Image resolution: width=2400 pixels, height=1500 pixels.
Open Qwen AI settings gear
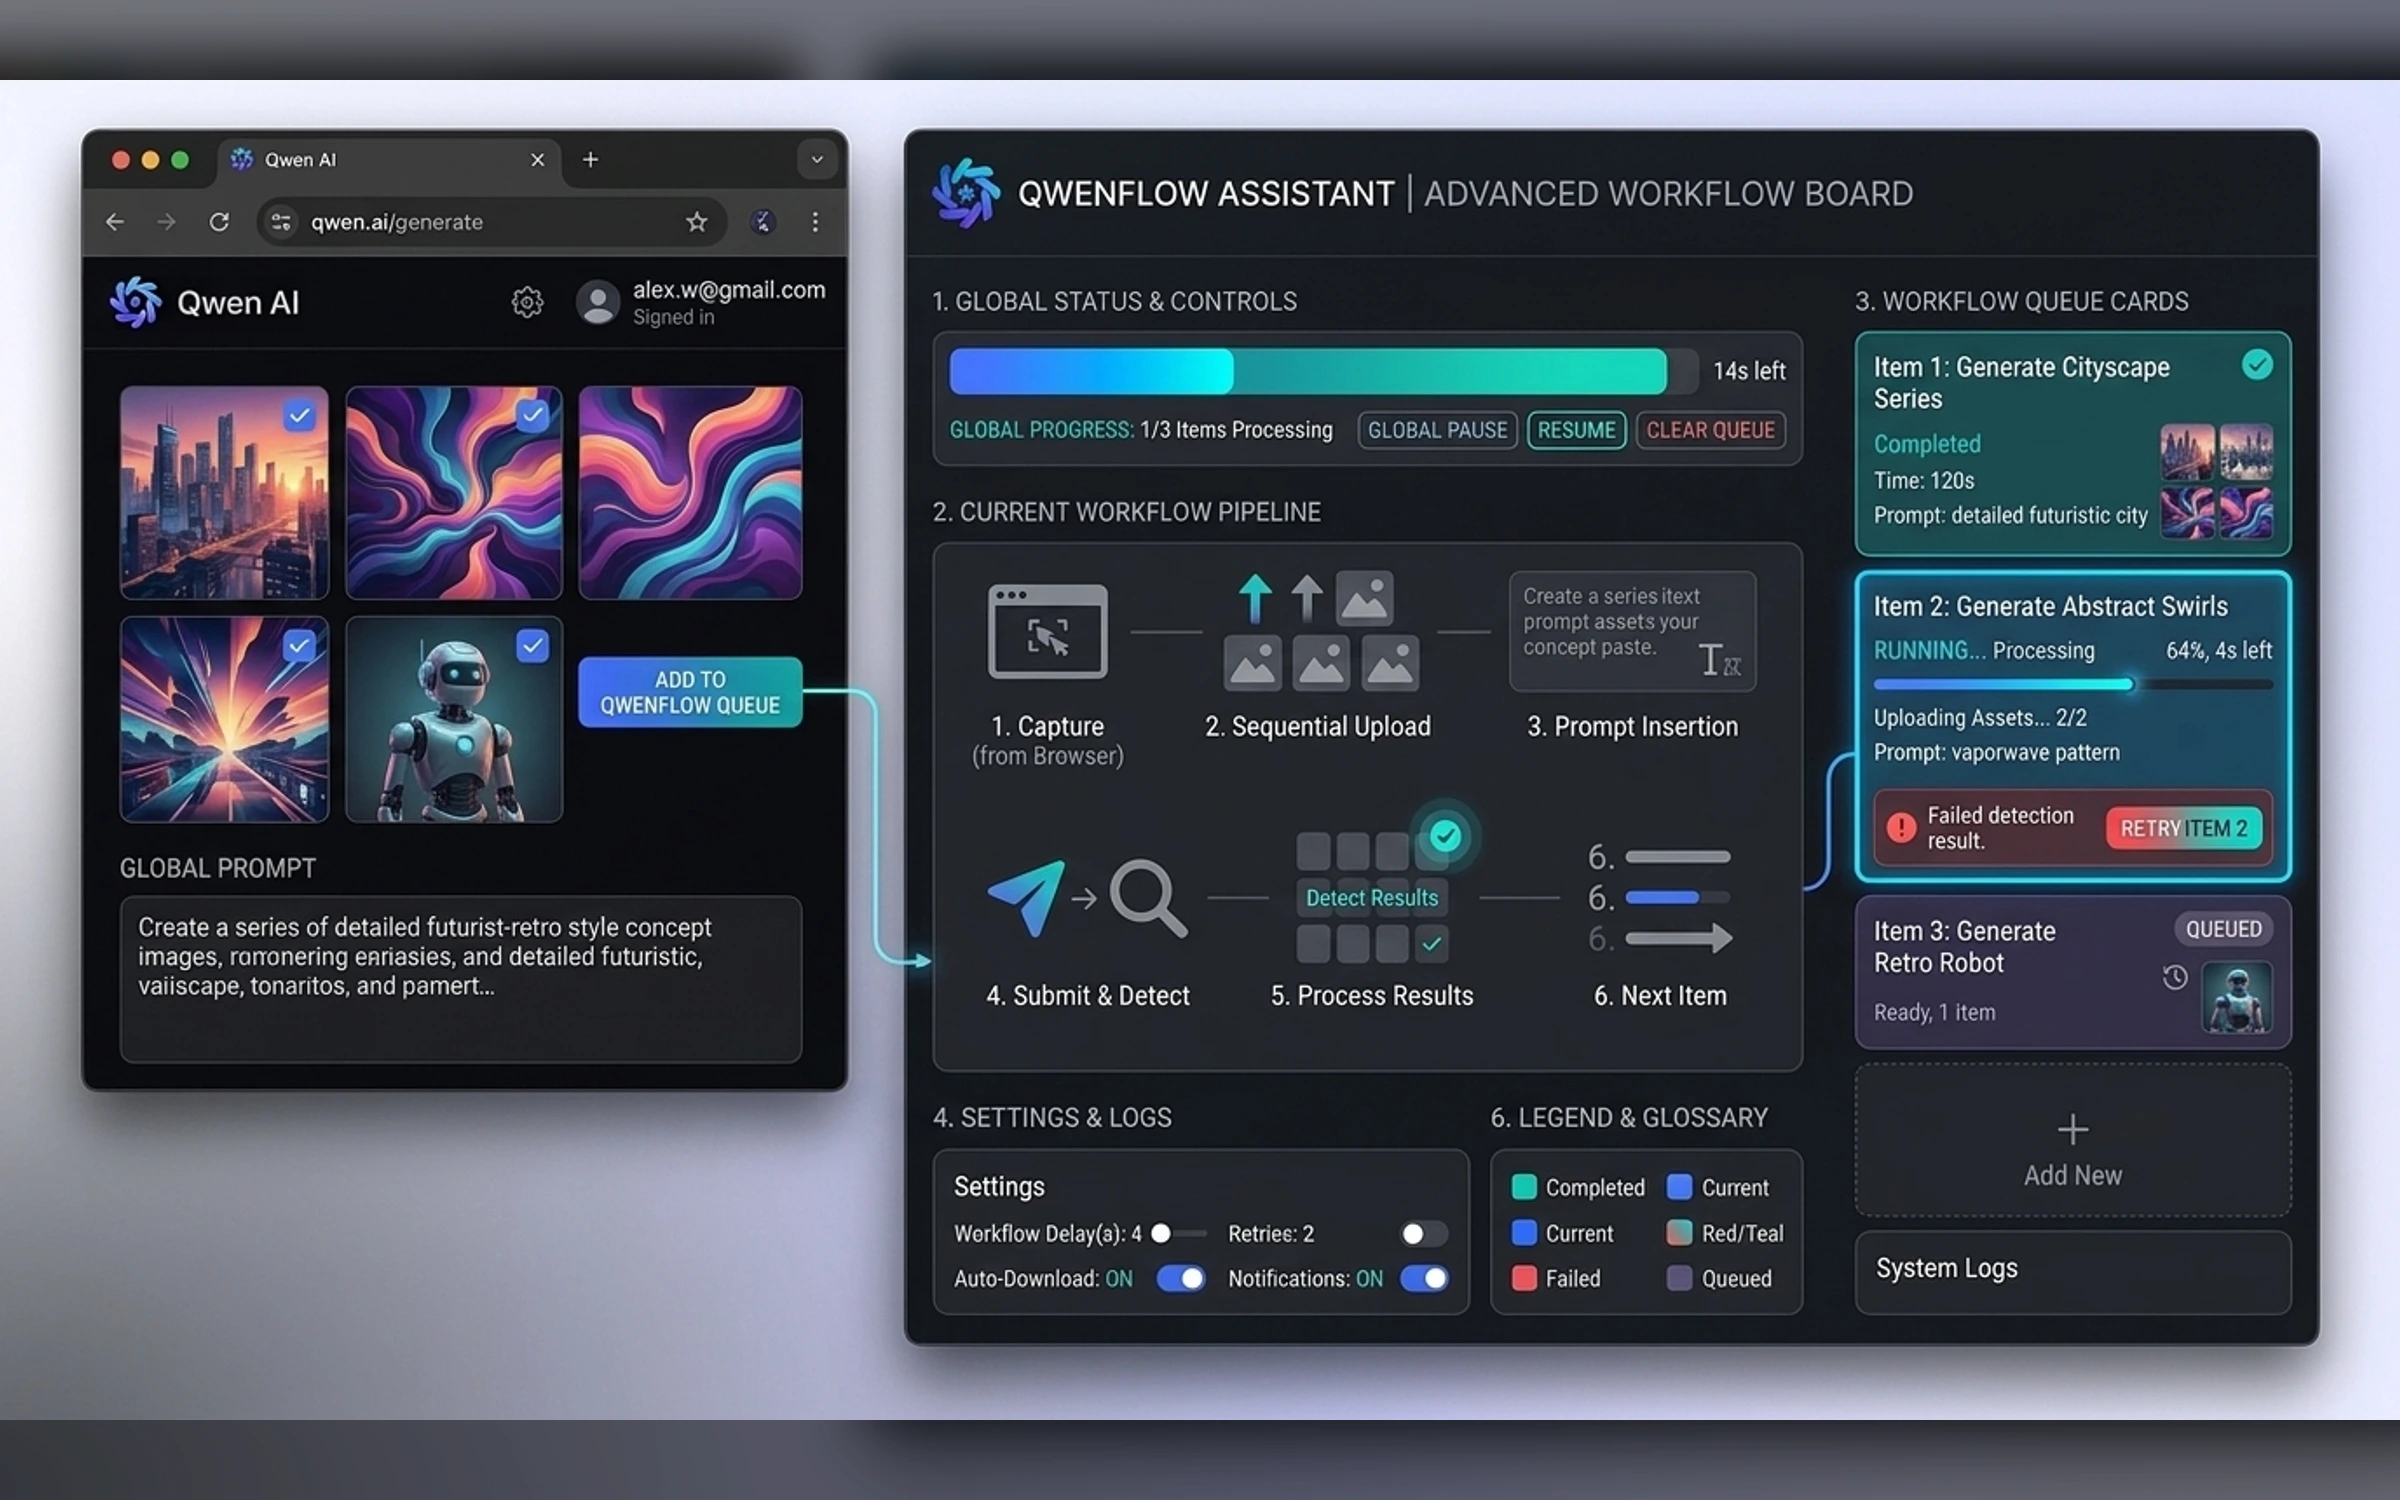pos(527,302)
